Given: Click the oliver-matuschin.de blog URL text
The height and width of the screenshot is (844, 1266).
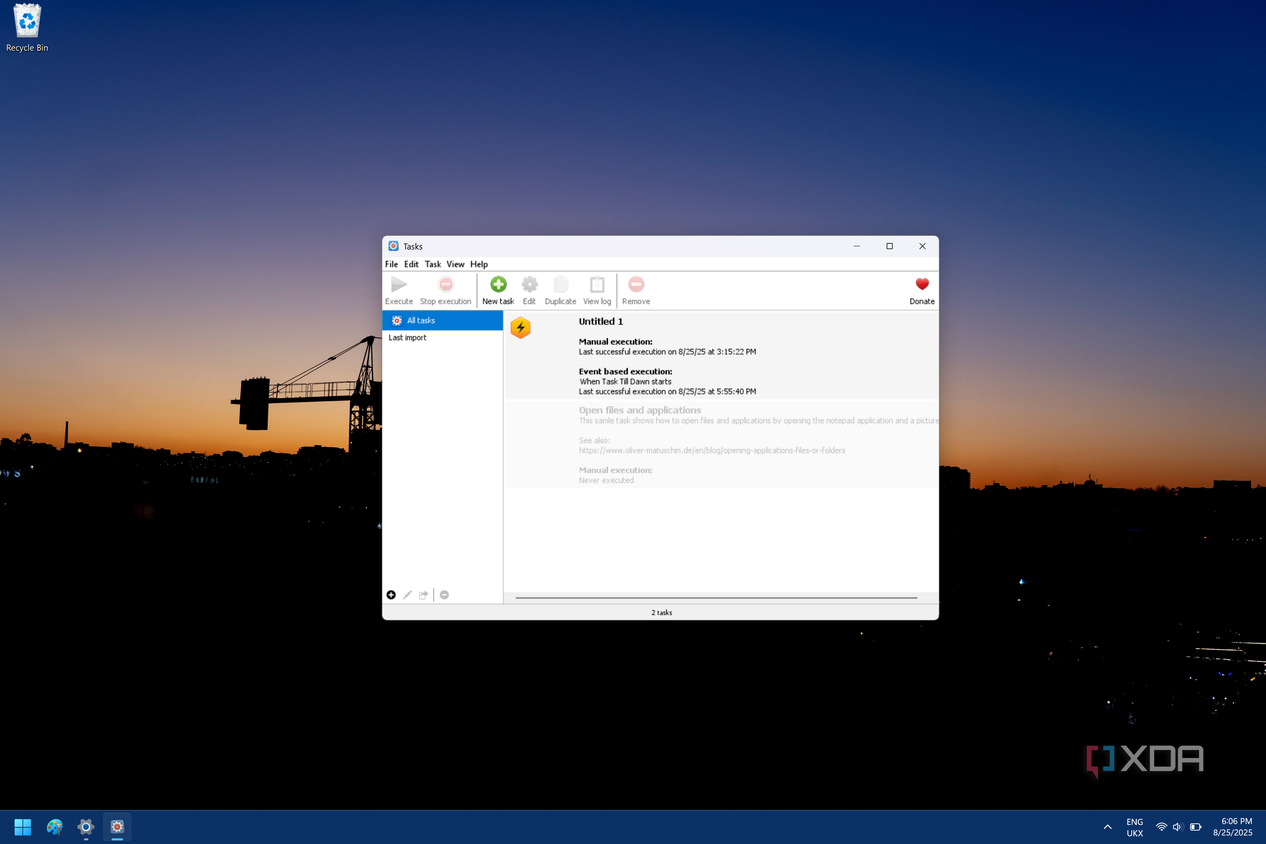Looking at the screenshot, I should (712, 451).
